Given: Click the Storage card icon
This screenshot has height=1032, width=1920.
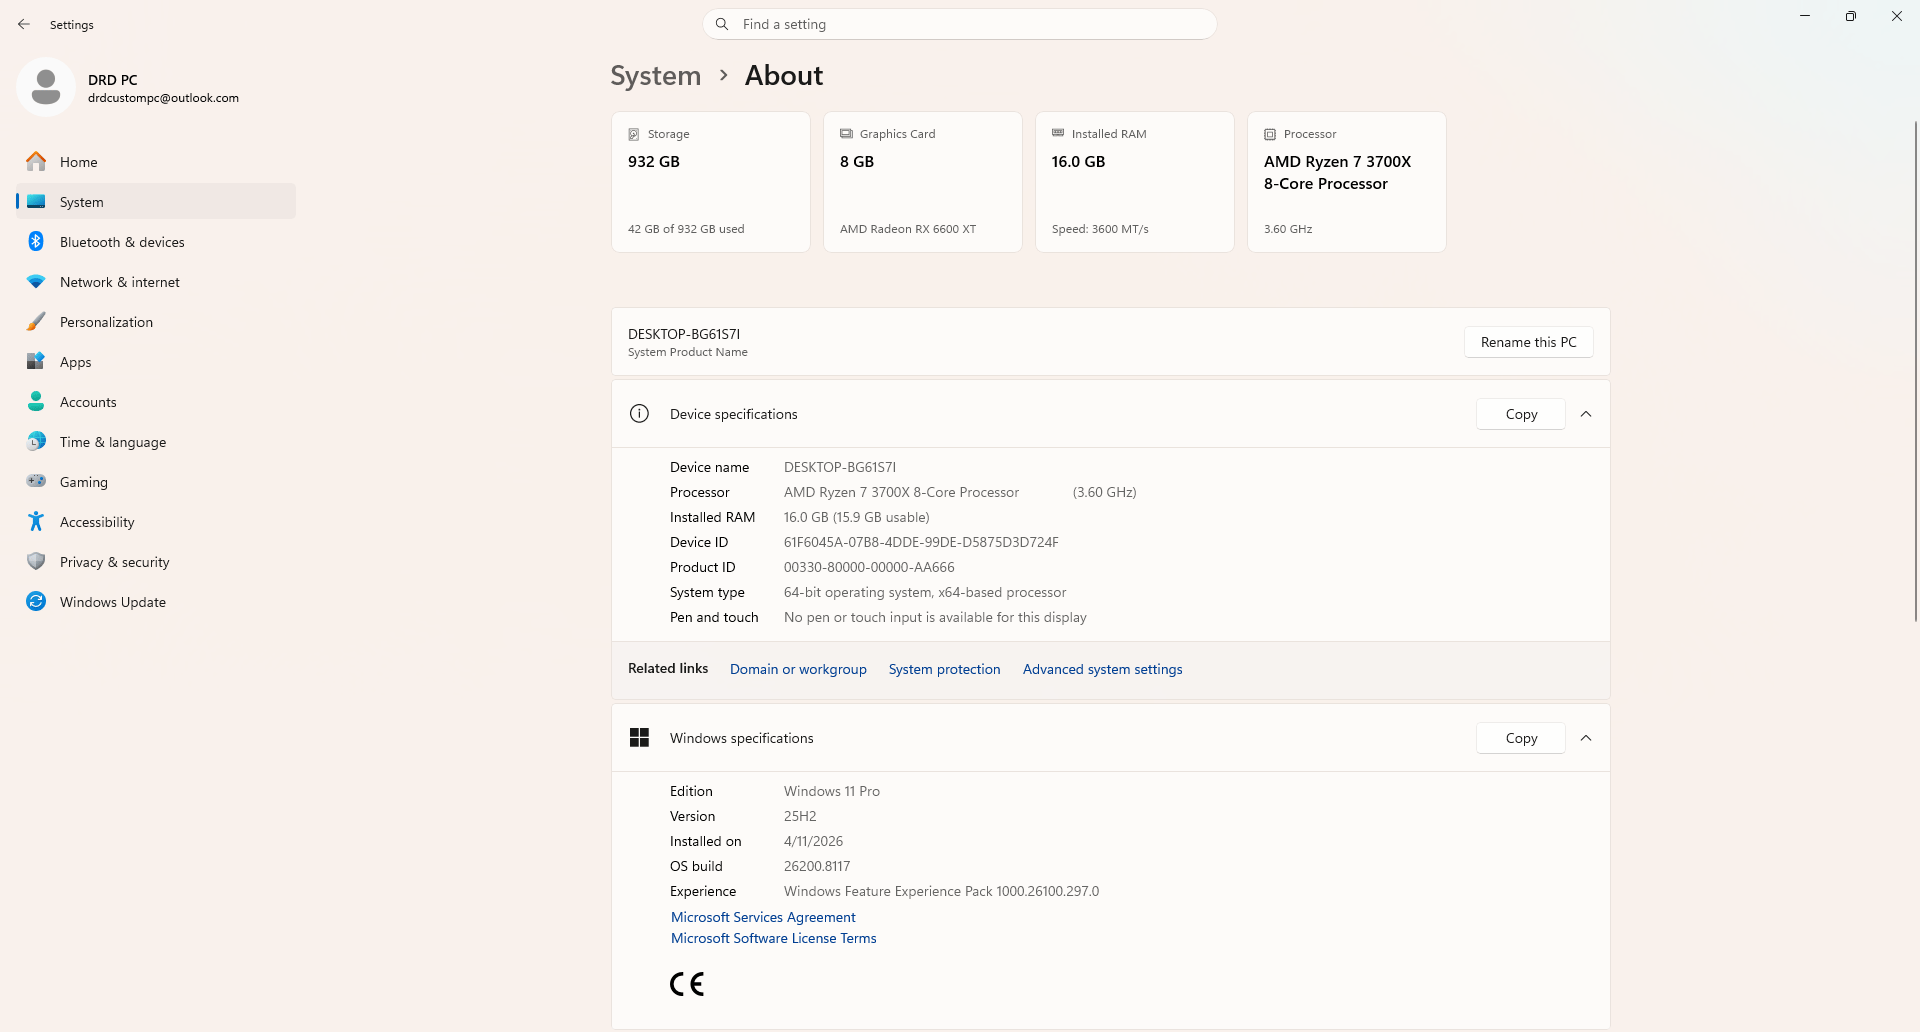Looking at the screenshot, I should [x=634, y=134].
